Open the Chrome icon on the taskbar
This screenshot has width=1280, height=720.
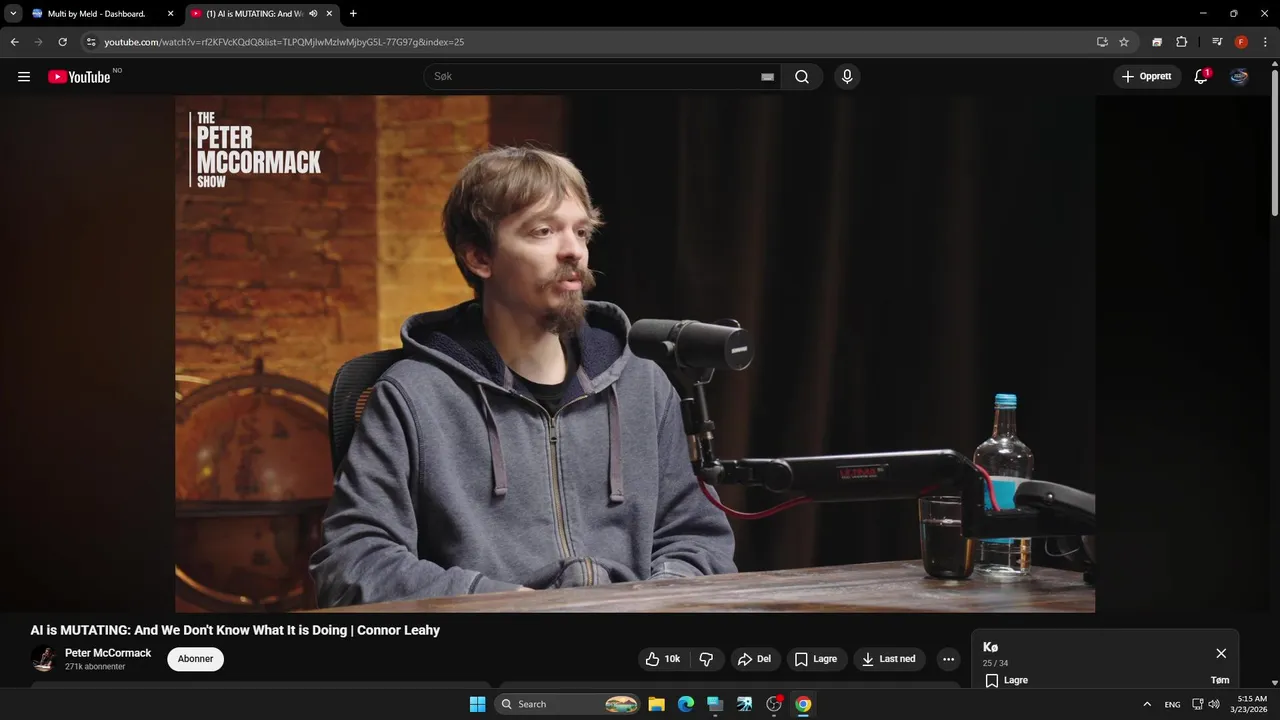click(x=803, y=704)
